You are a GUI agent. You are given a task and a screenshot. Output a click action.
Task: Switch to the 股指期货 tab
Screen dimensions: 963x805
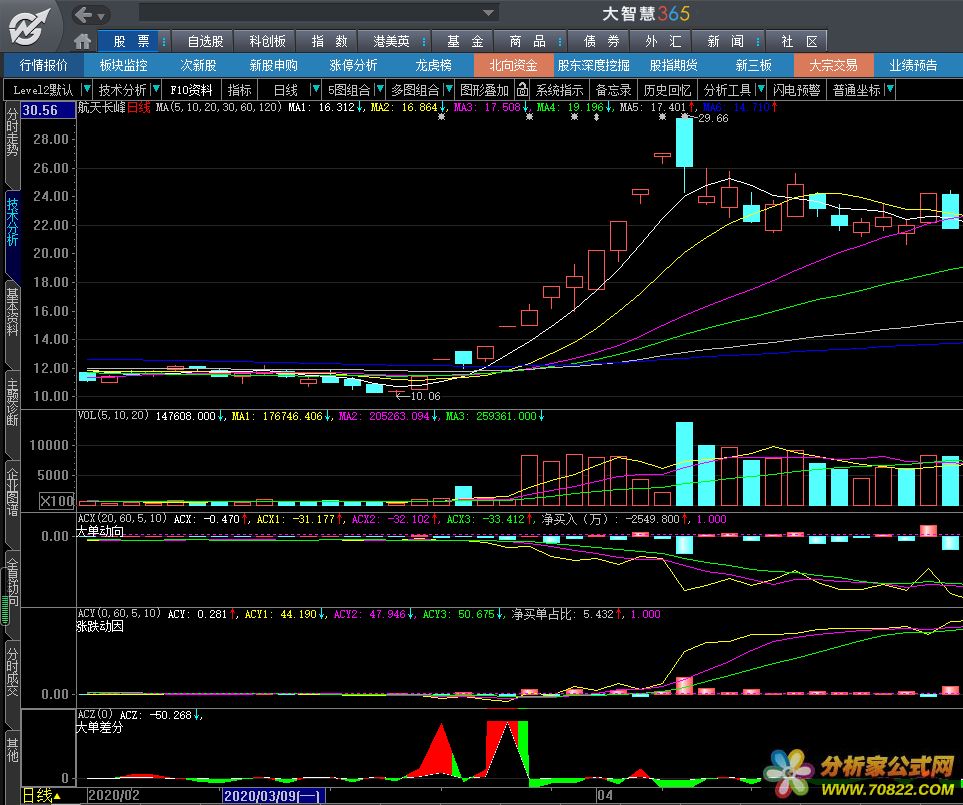point(673,65)
